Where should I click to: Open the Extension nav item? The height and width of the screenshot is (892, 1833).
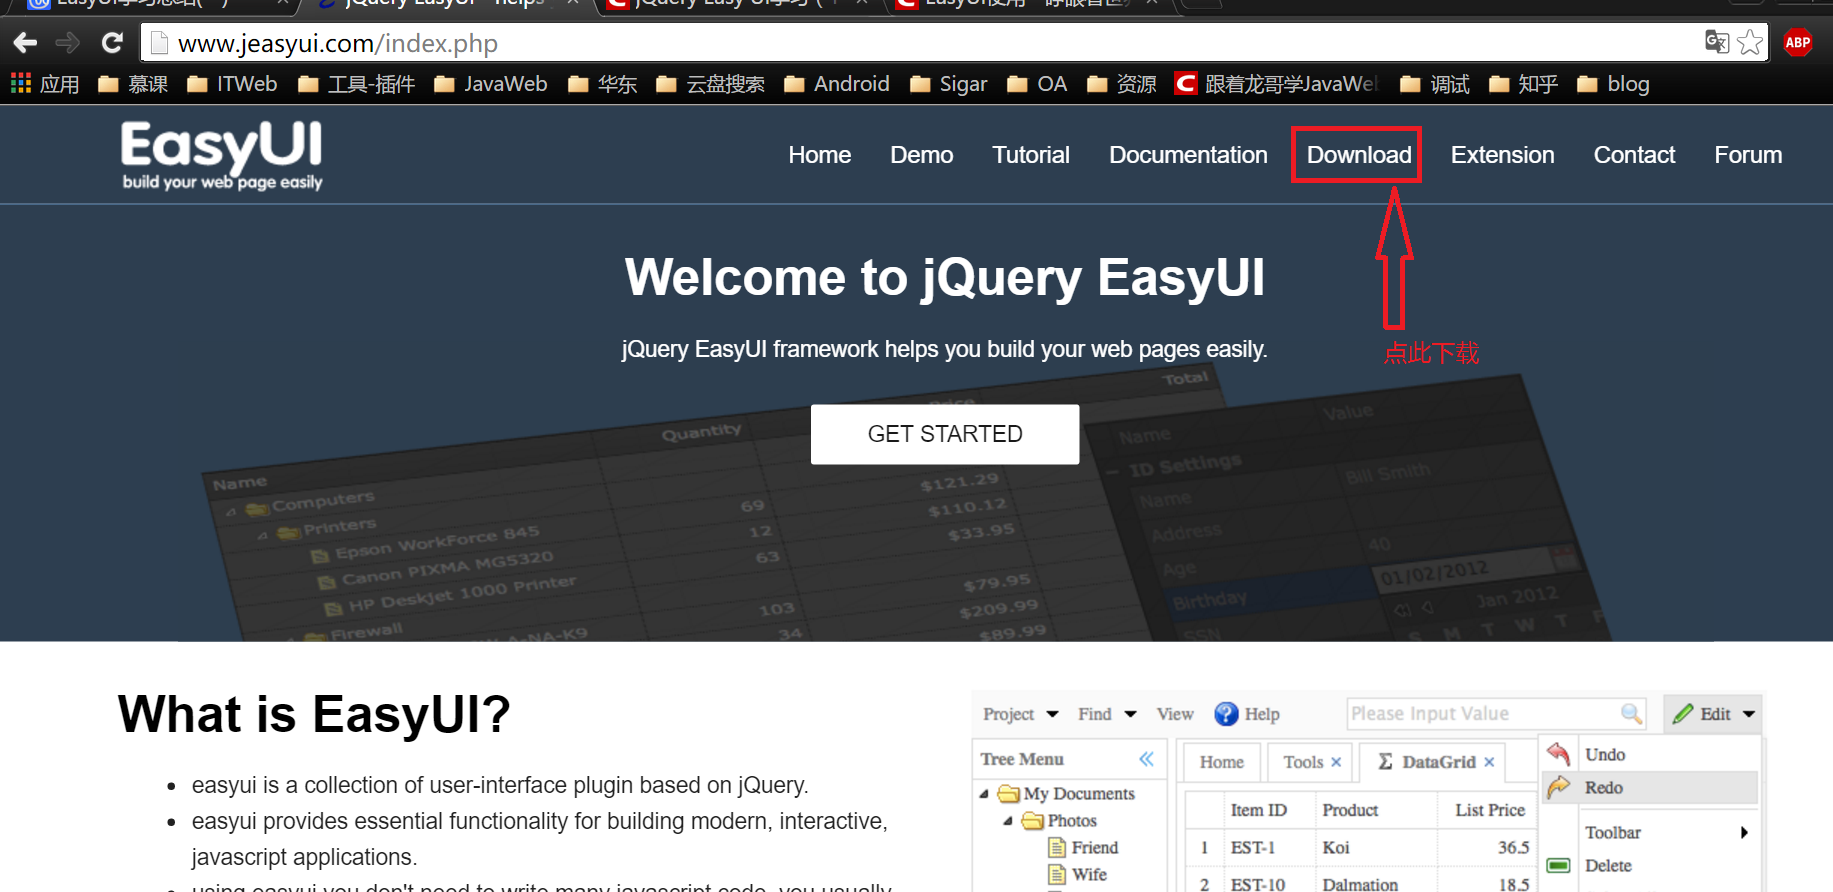(1503, 155)
